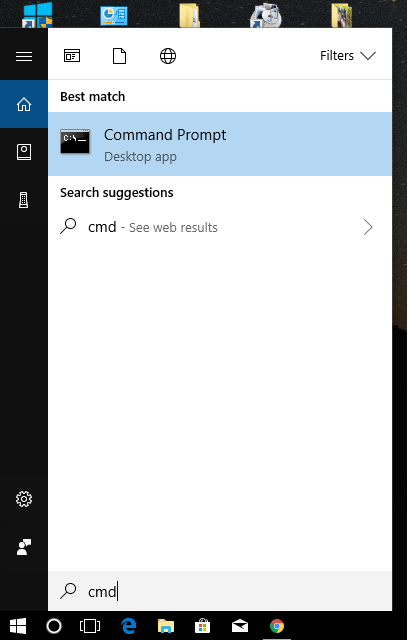Open Command Prompt best match result
Viewport: 408px width, 641px height.
coord(220,144)
